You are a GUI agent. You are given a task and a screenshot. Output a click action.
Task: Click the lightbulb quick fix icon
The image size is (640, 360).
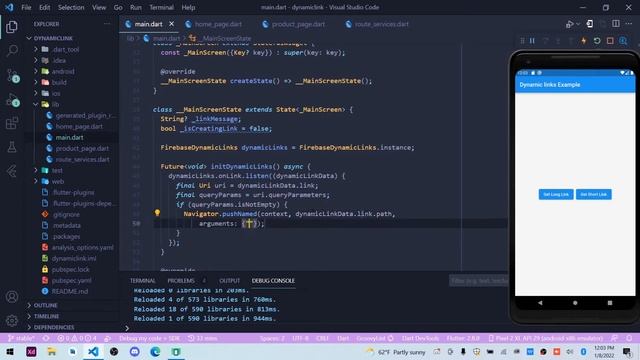(x=157, y=213)
